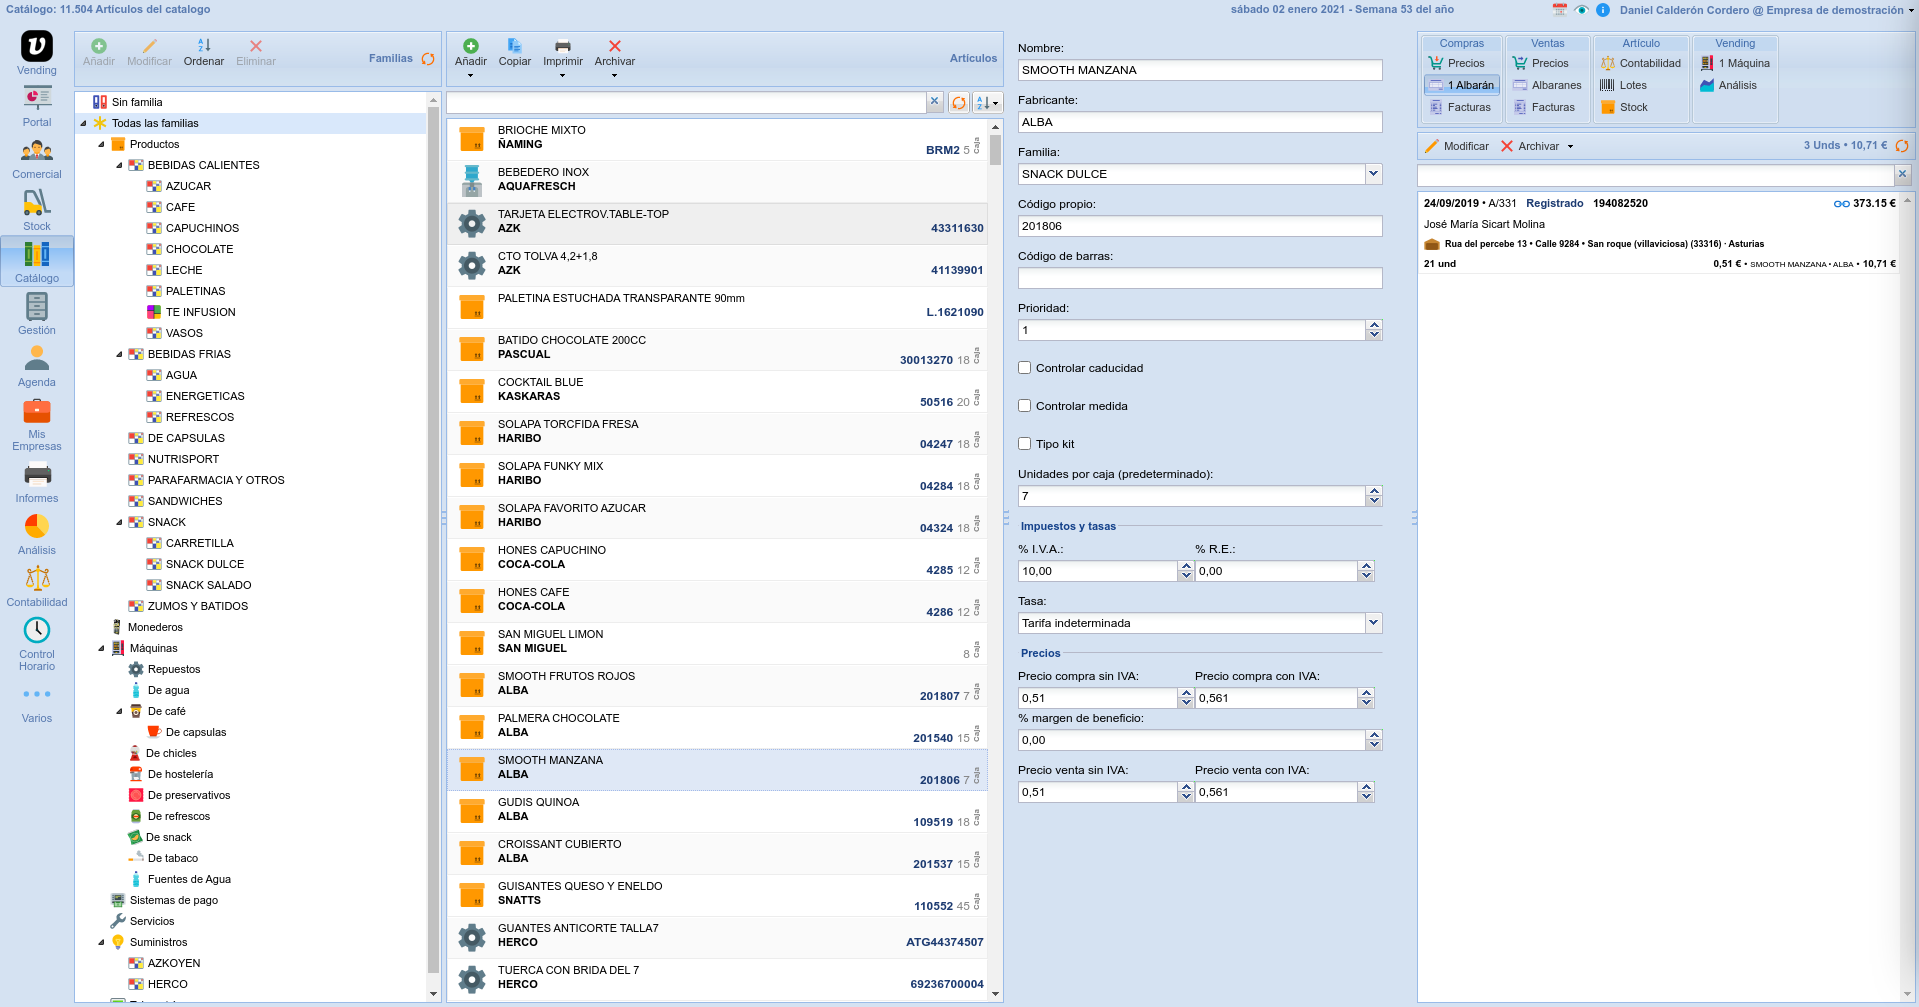Click the Código de barras input field

(x=1199, y=278)
